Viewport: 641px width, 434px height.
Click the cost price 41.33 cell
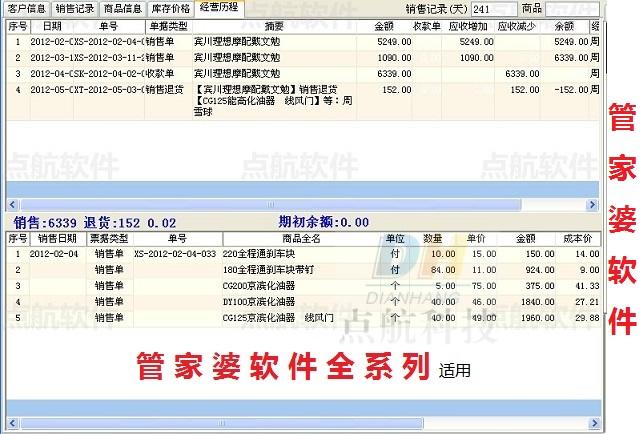(587, 286)
